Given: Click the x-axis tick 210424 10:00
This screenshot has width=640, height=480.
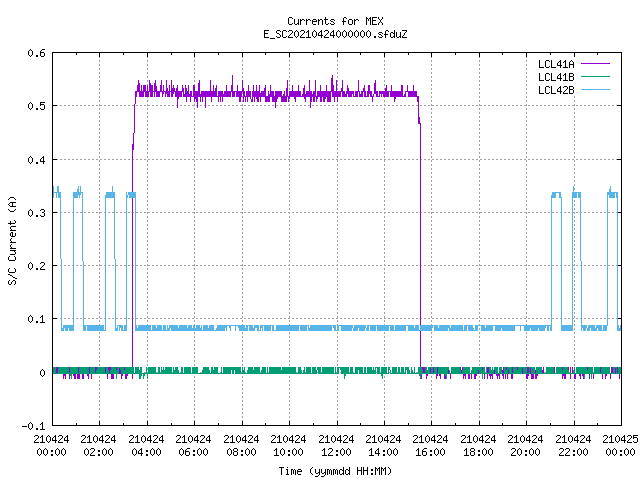Looking at the screenshot, I should click(288, 446).
